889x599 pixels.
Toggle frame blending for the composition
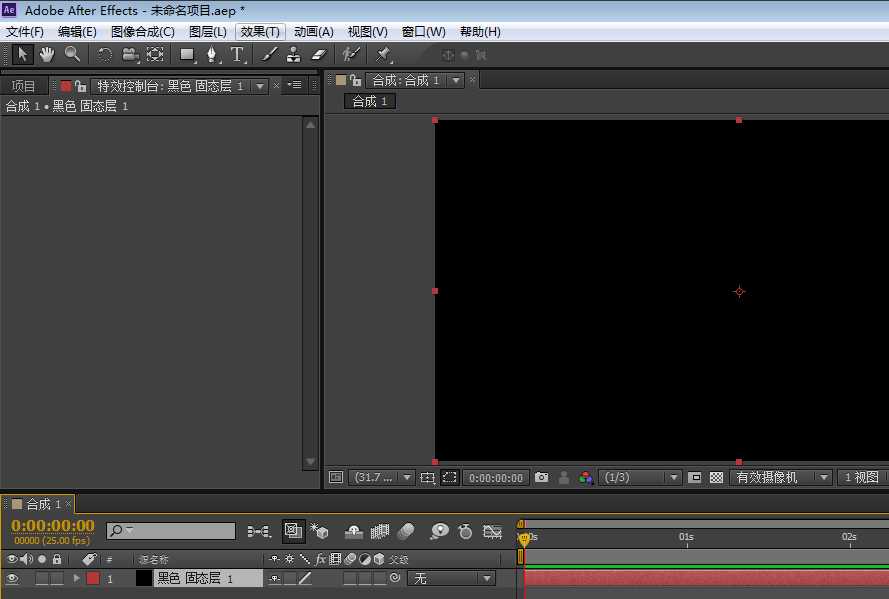tap(379, 531)
